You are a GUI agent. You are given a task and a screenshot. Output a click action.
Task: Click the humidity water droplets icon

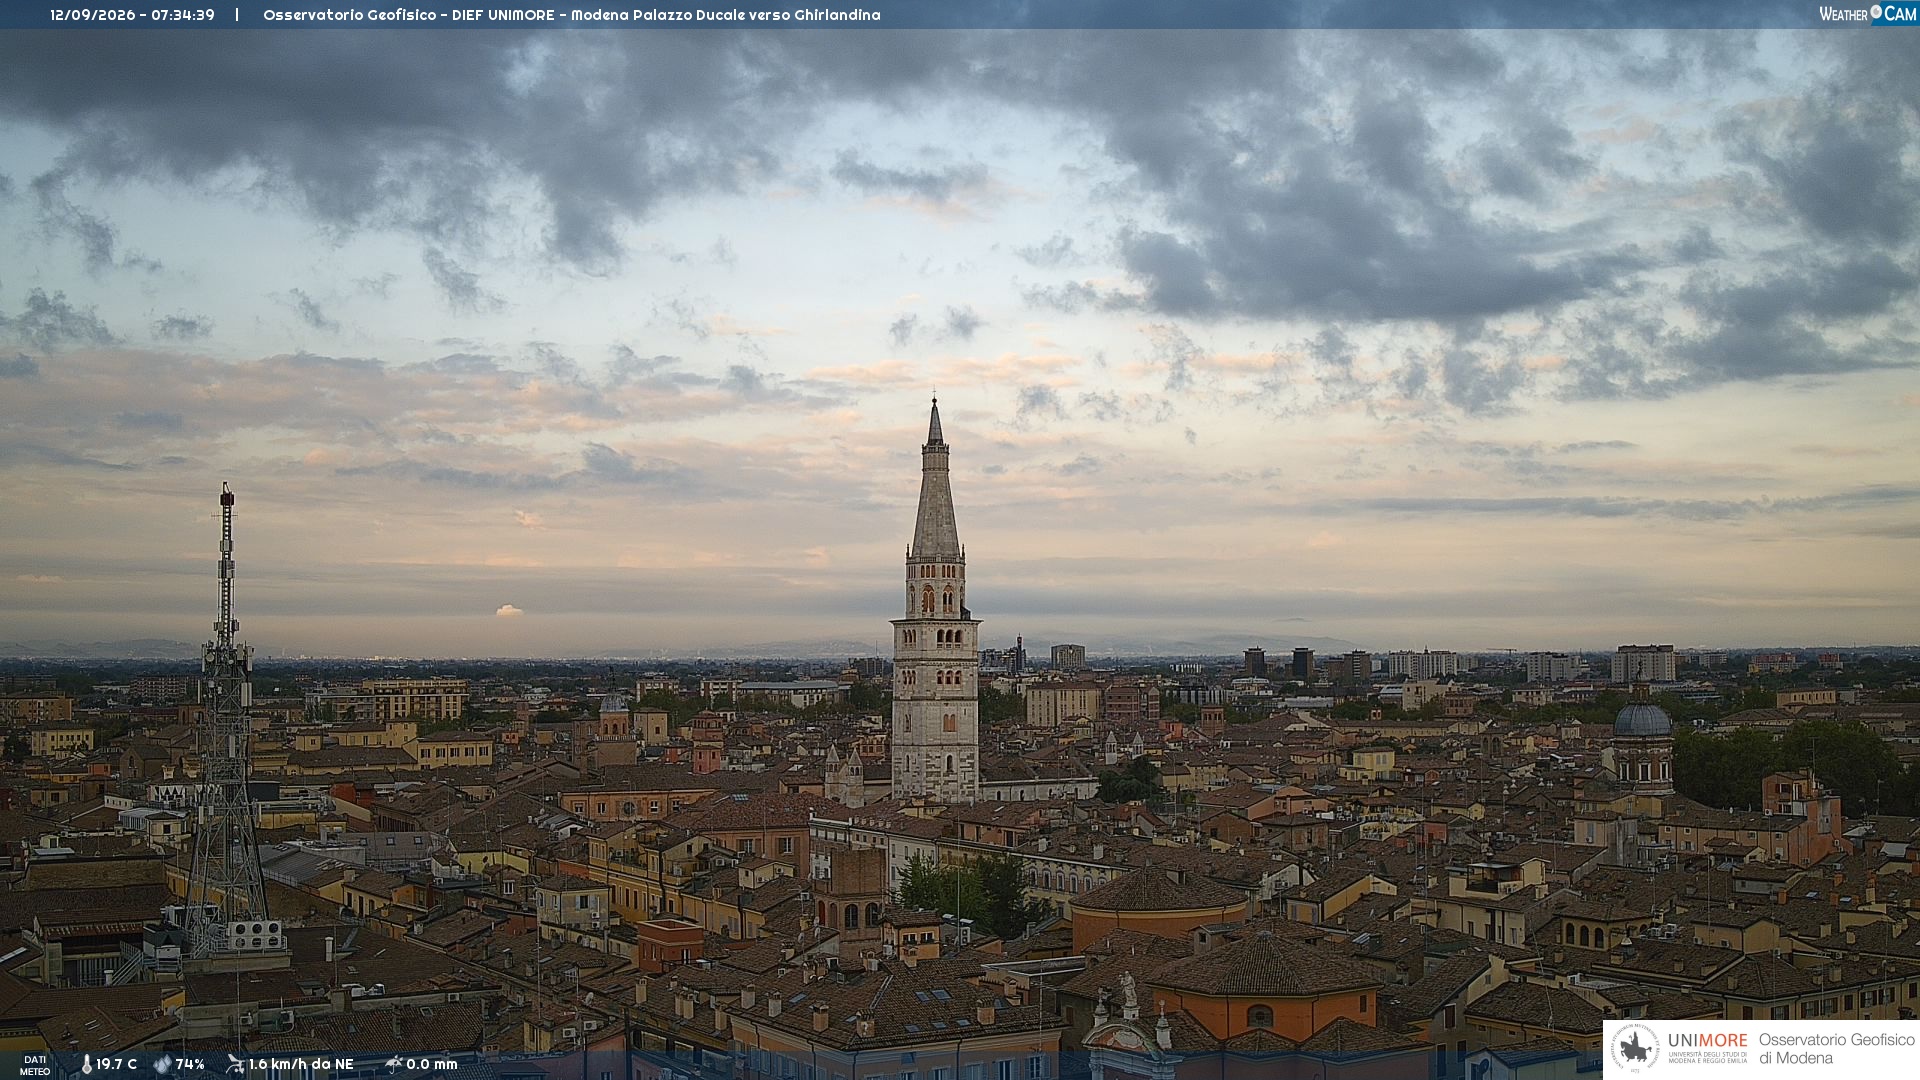click(162, 1064)
